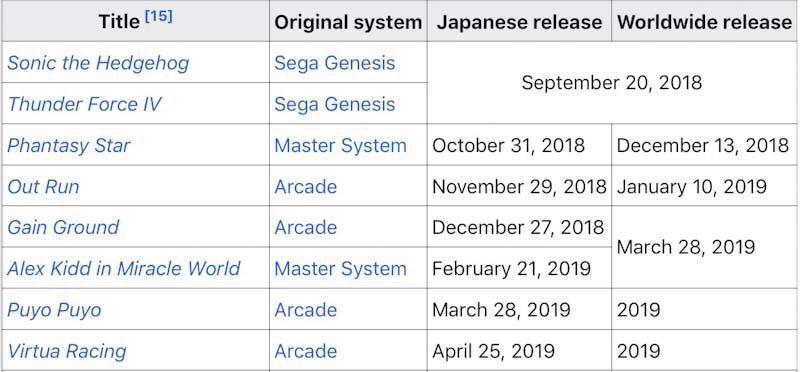Open Arcade link in Gain Ground row
The image size is (800, 372).
click(x=306, y=227)
